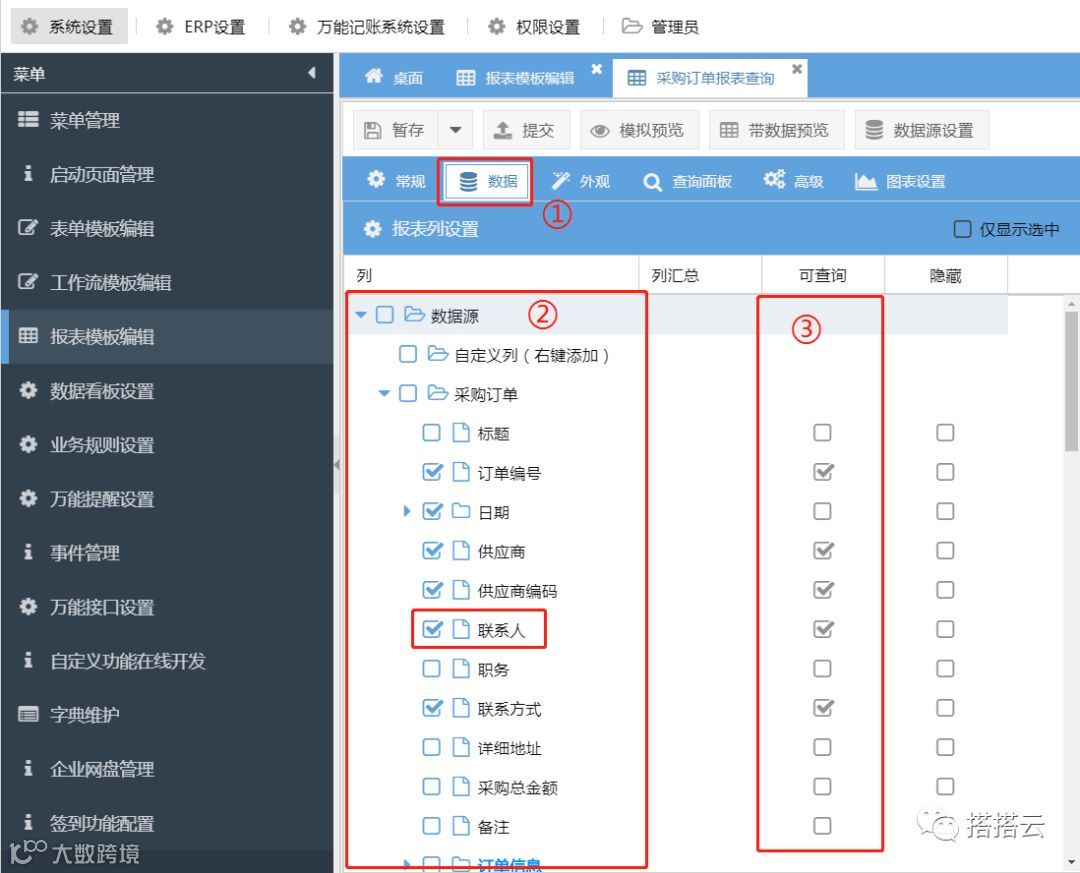Collapse the 菜单 sidebar arrow

[x=312, y=72]
